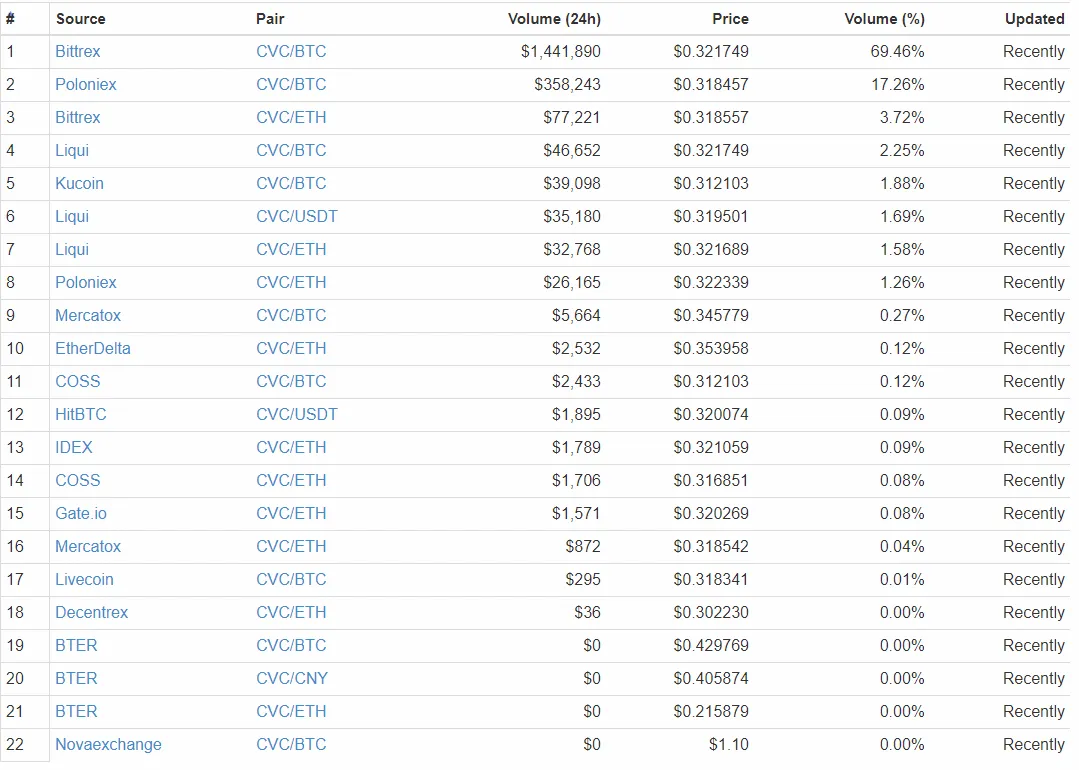Open the Mercatox link in row 16
This screenshot has height=770, width=1079.
tap(88, 547)
